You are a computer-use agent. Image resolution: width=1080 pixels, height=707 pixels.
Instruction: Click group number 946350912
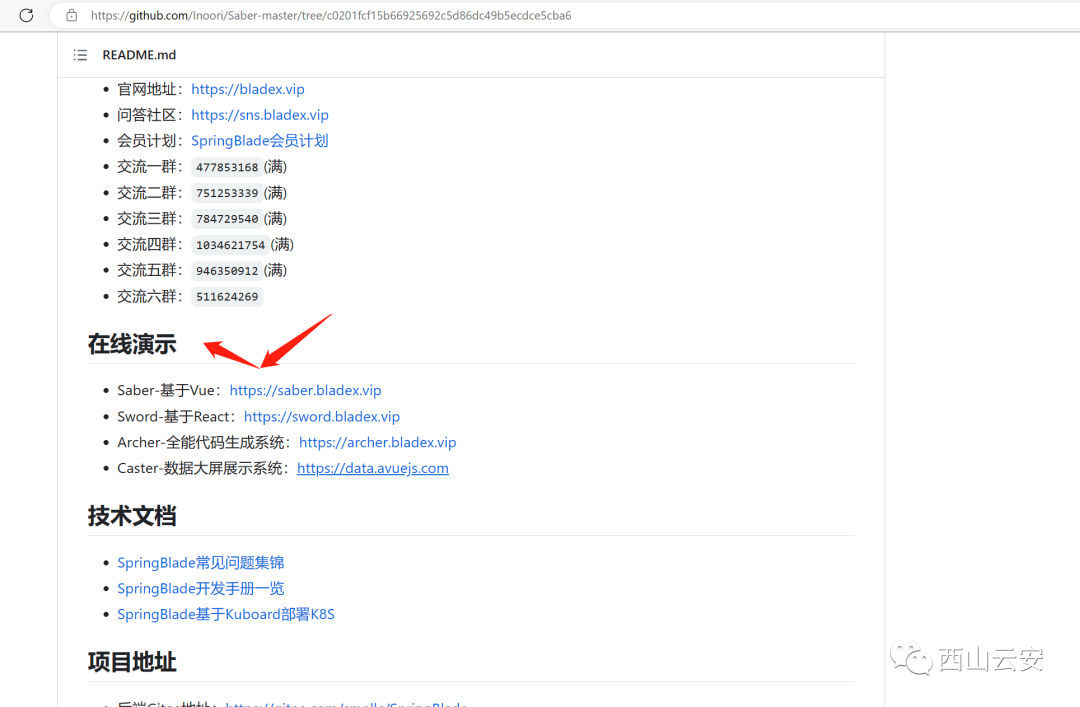pos(227,271)
